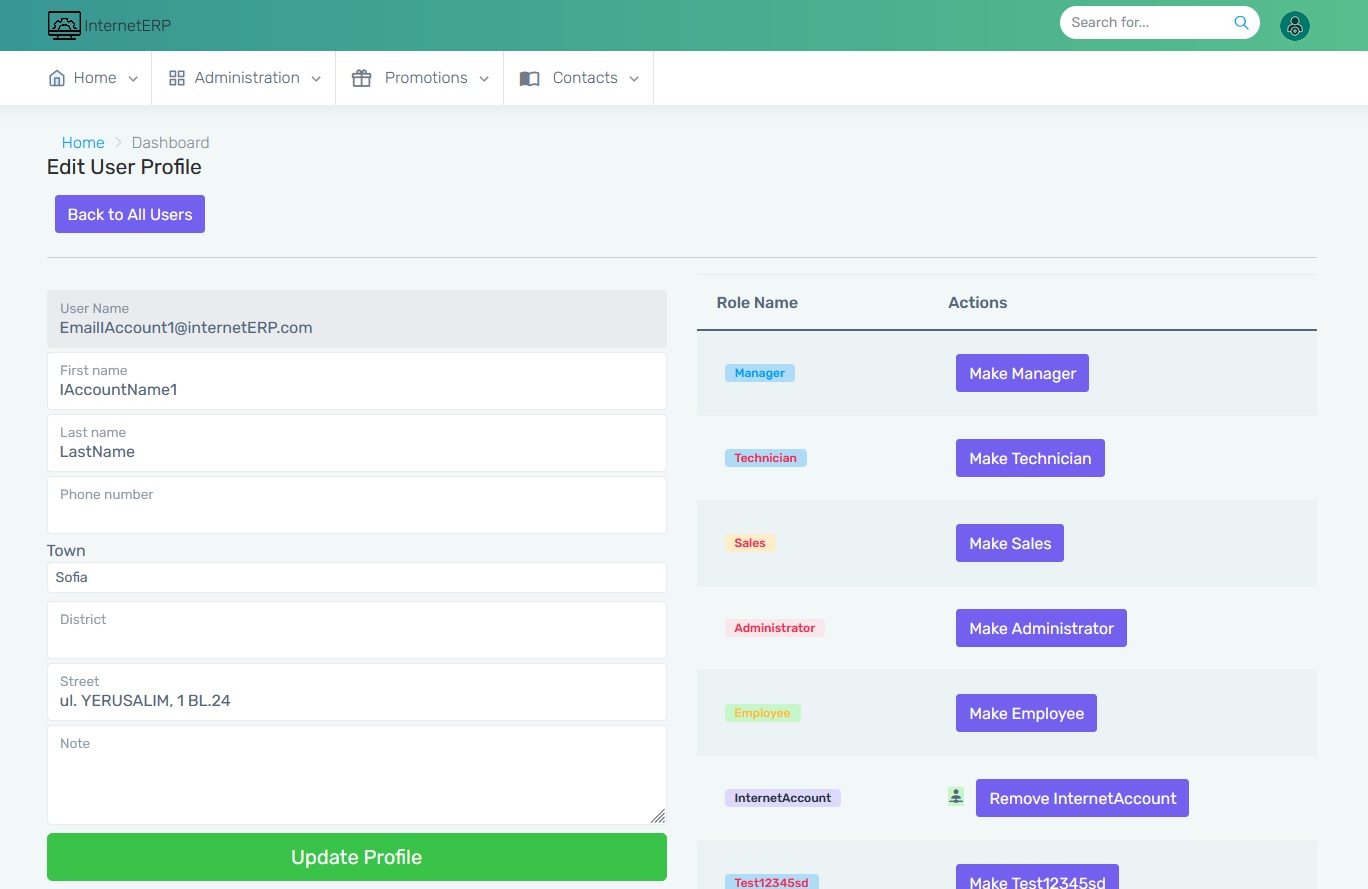This screenshot has width=1368, height=889.
Task: Click the Remove InternetAccount button
Action: point(1082,798)
